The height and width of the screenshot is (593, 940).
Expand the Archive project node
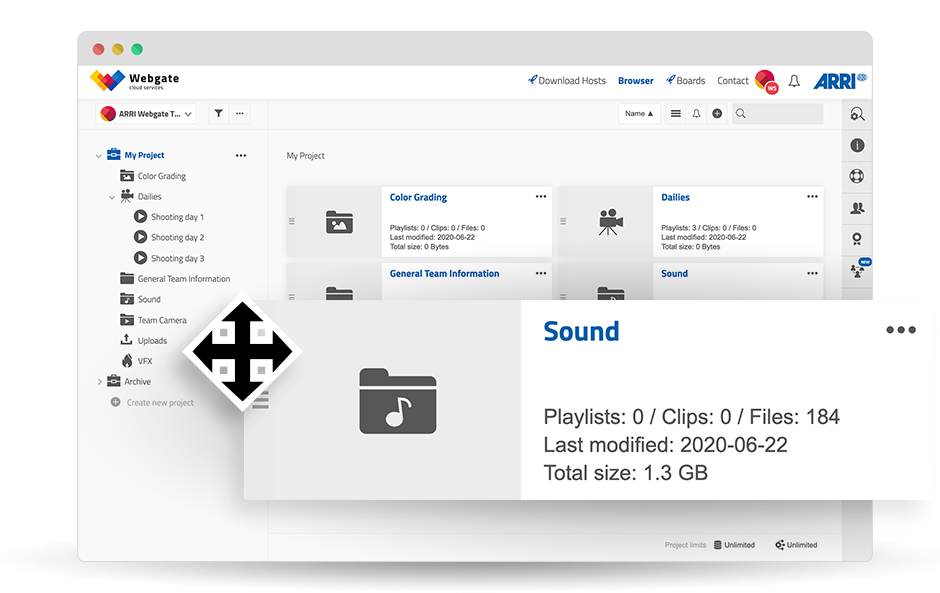[x=98, y=382]
